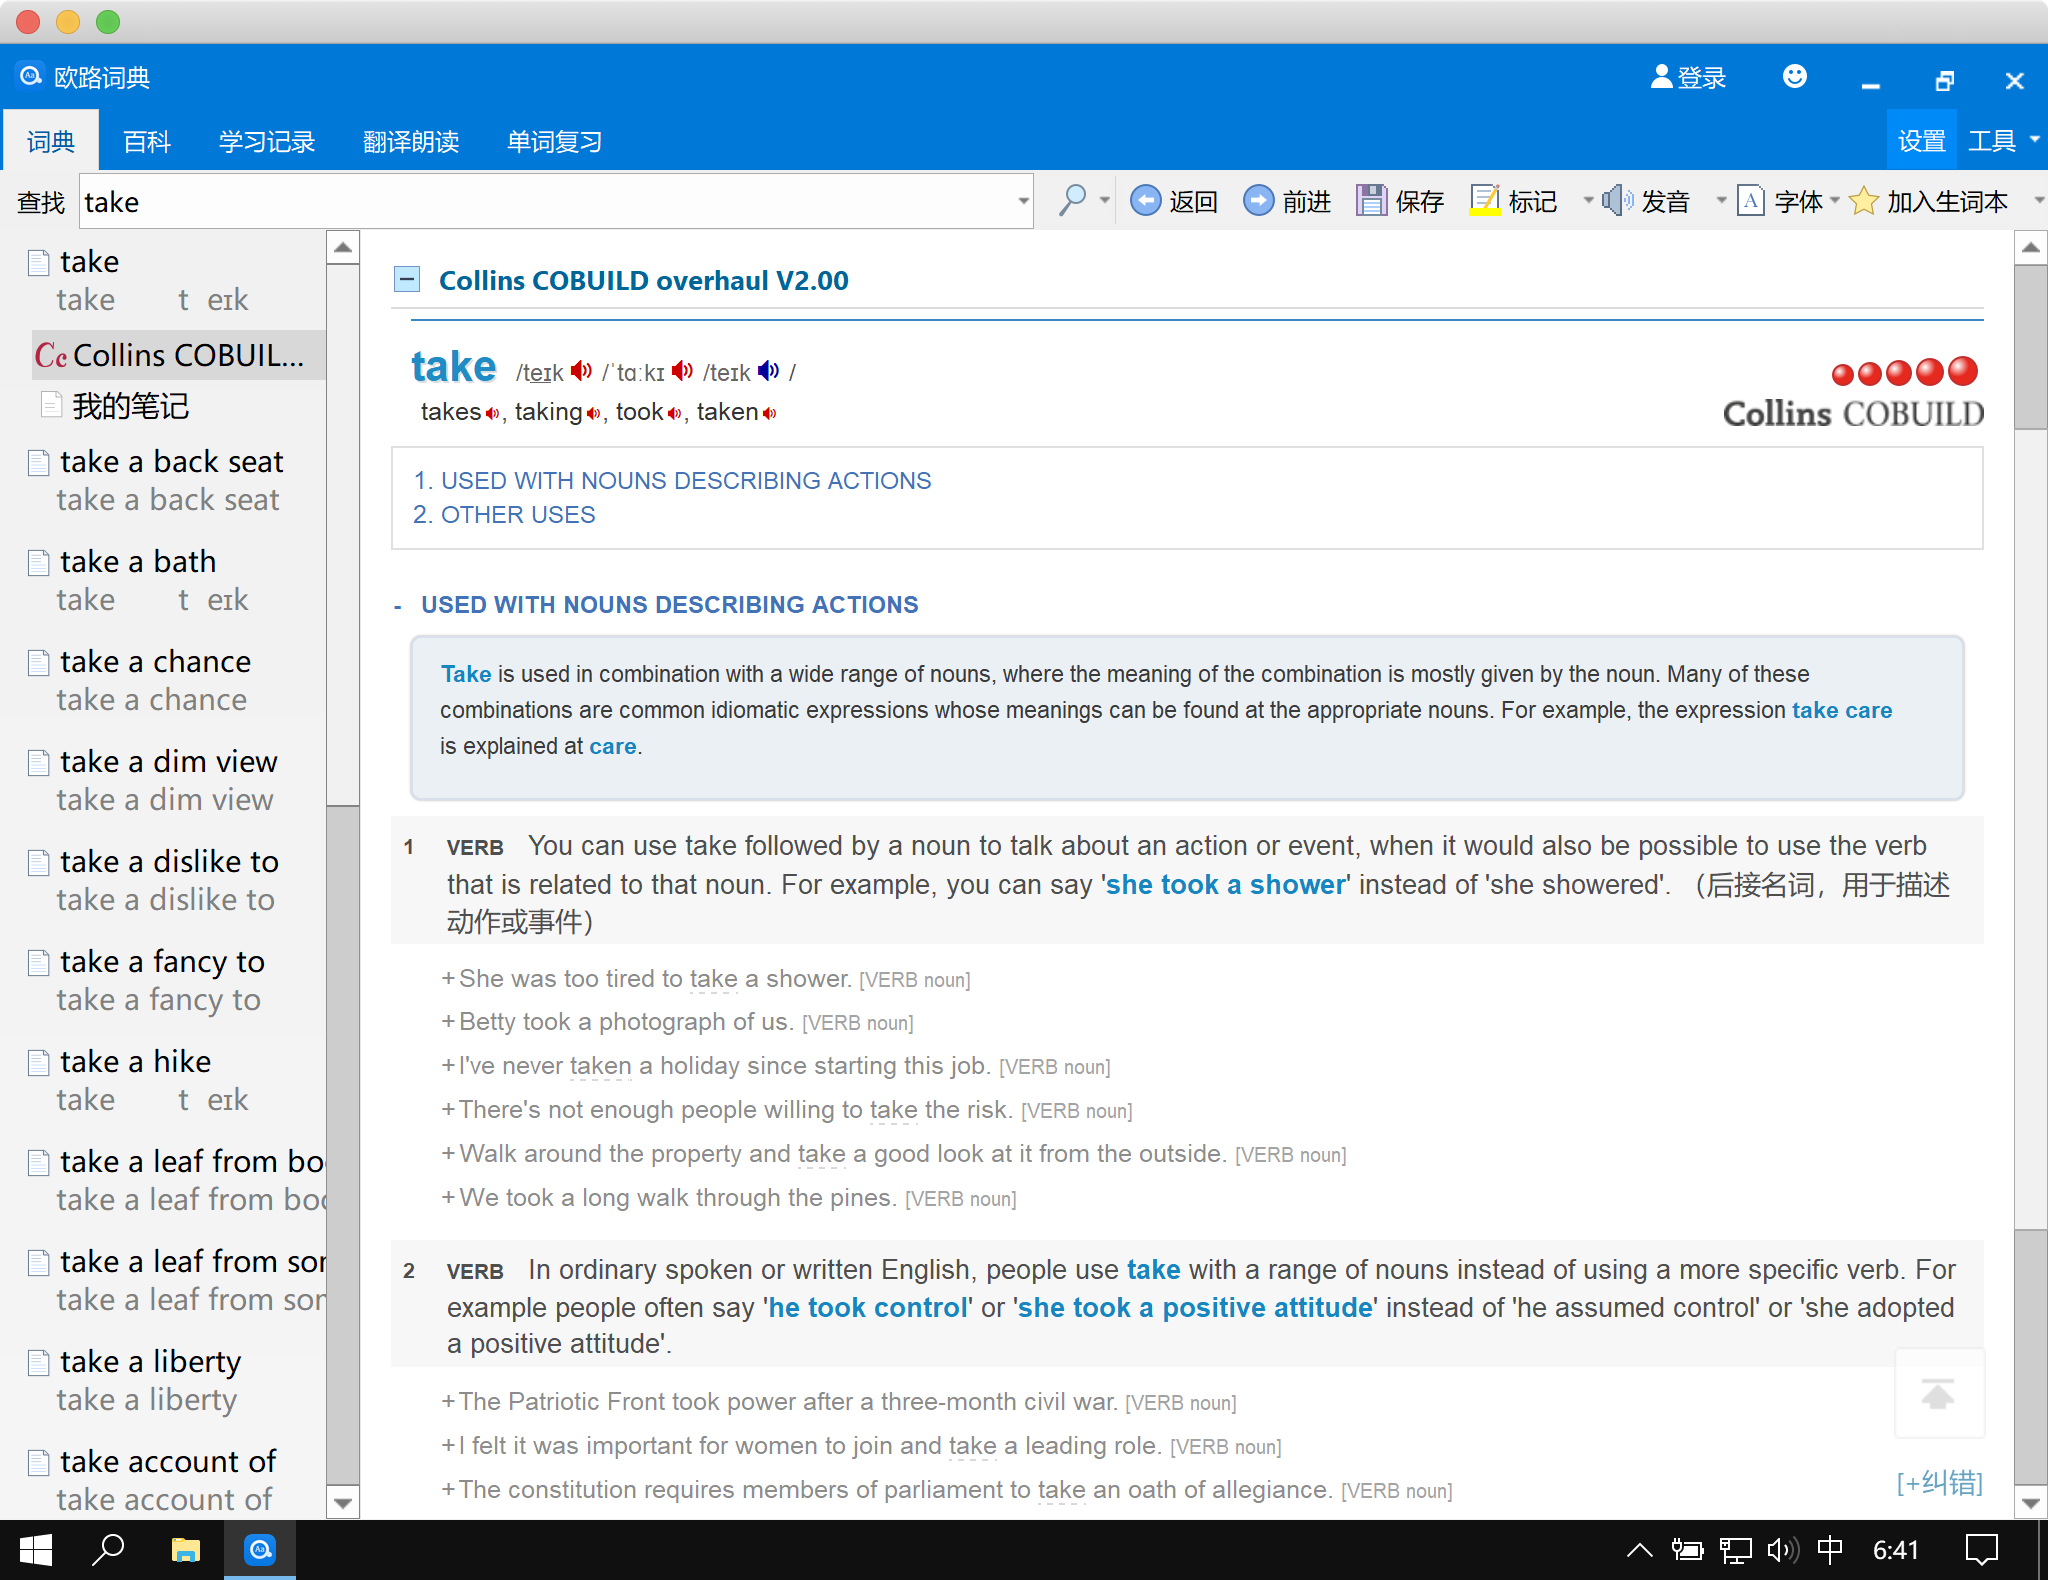Click the 前进 forward arrow icon
2048x1580 pixels.
pyautogui.click(x=1259, y=201)
